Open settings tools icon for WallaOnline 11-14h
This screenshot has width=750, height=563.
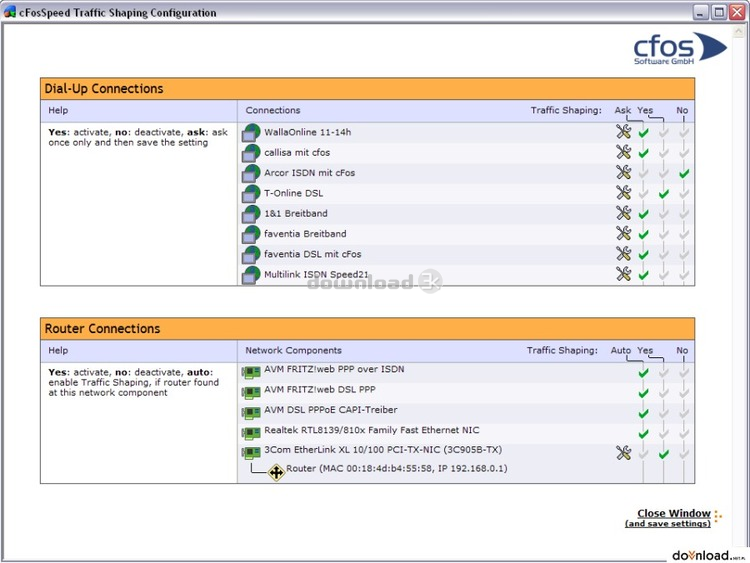coord(623,132)
